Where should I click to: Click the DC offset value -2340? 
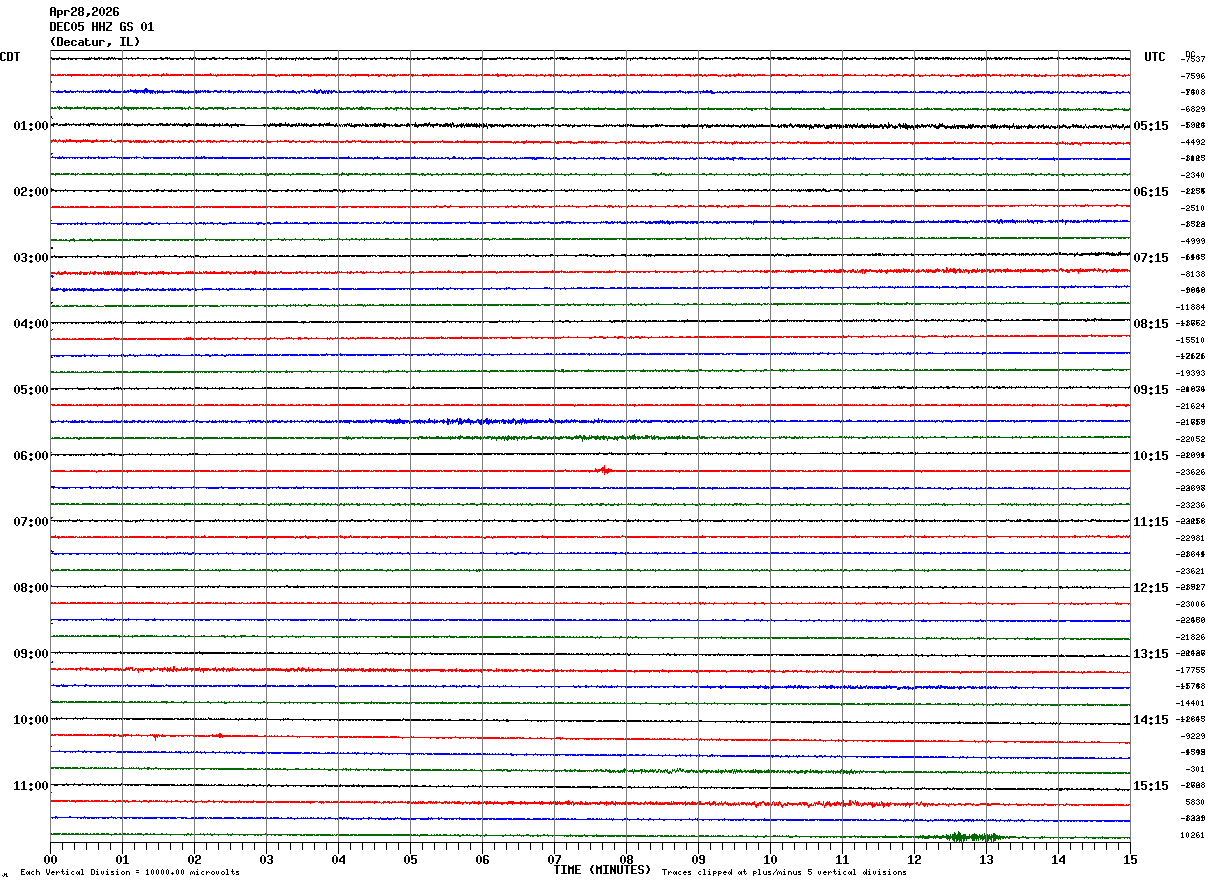pos(1193,175)
